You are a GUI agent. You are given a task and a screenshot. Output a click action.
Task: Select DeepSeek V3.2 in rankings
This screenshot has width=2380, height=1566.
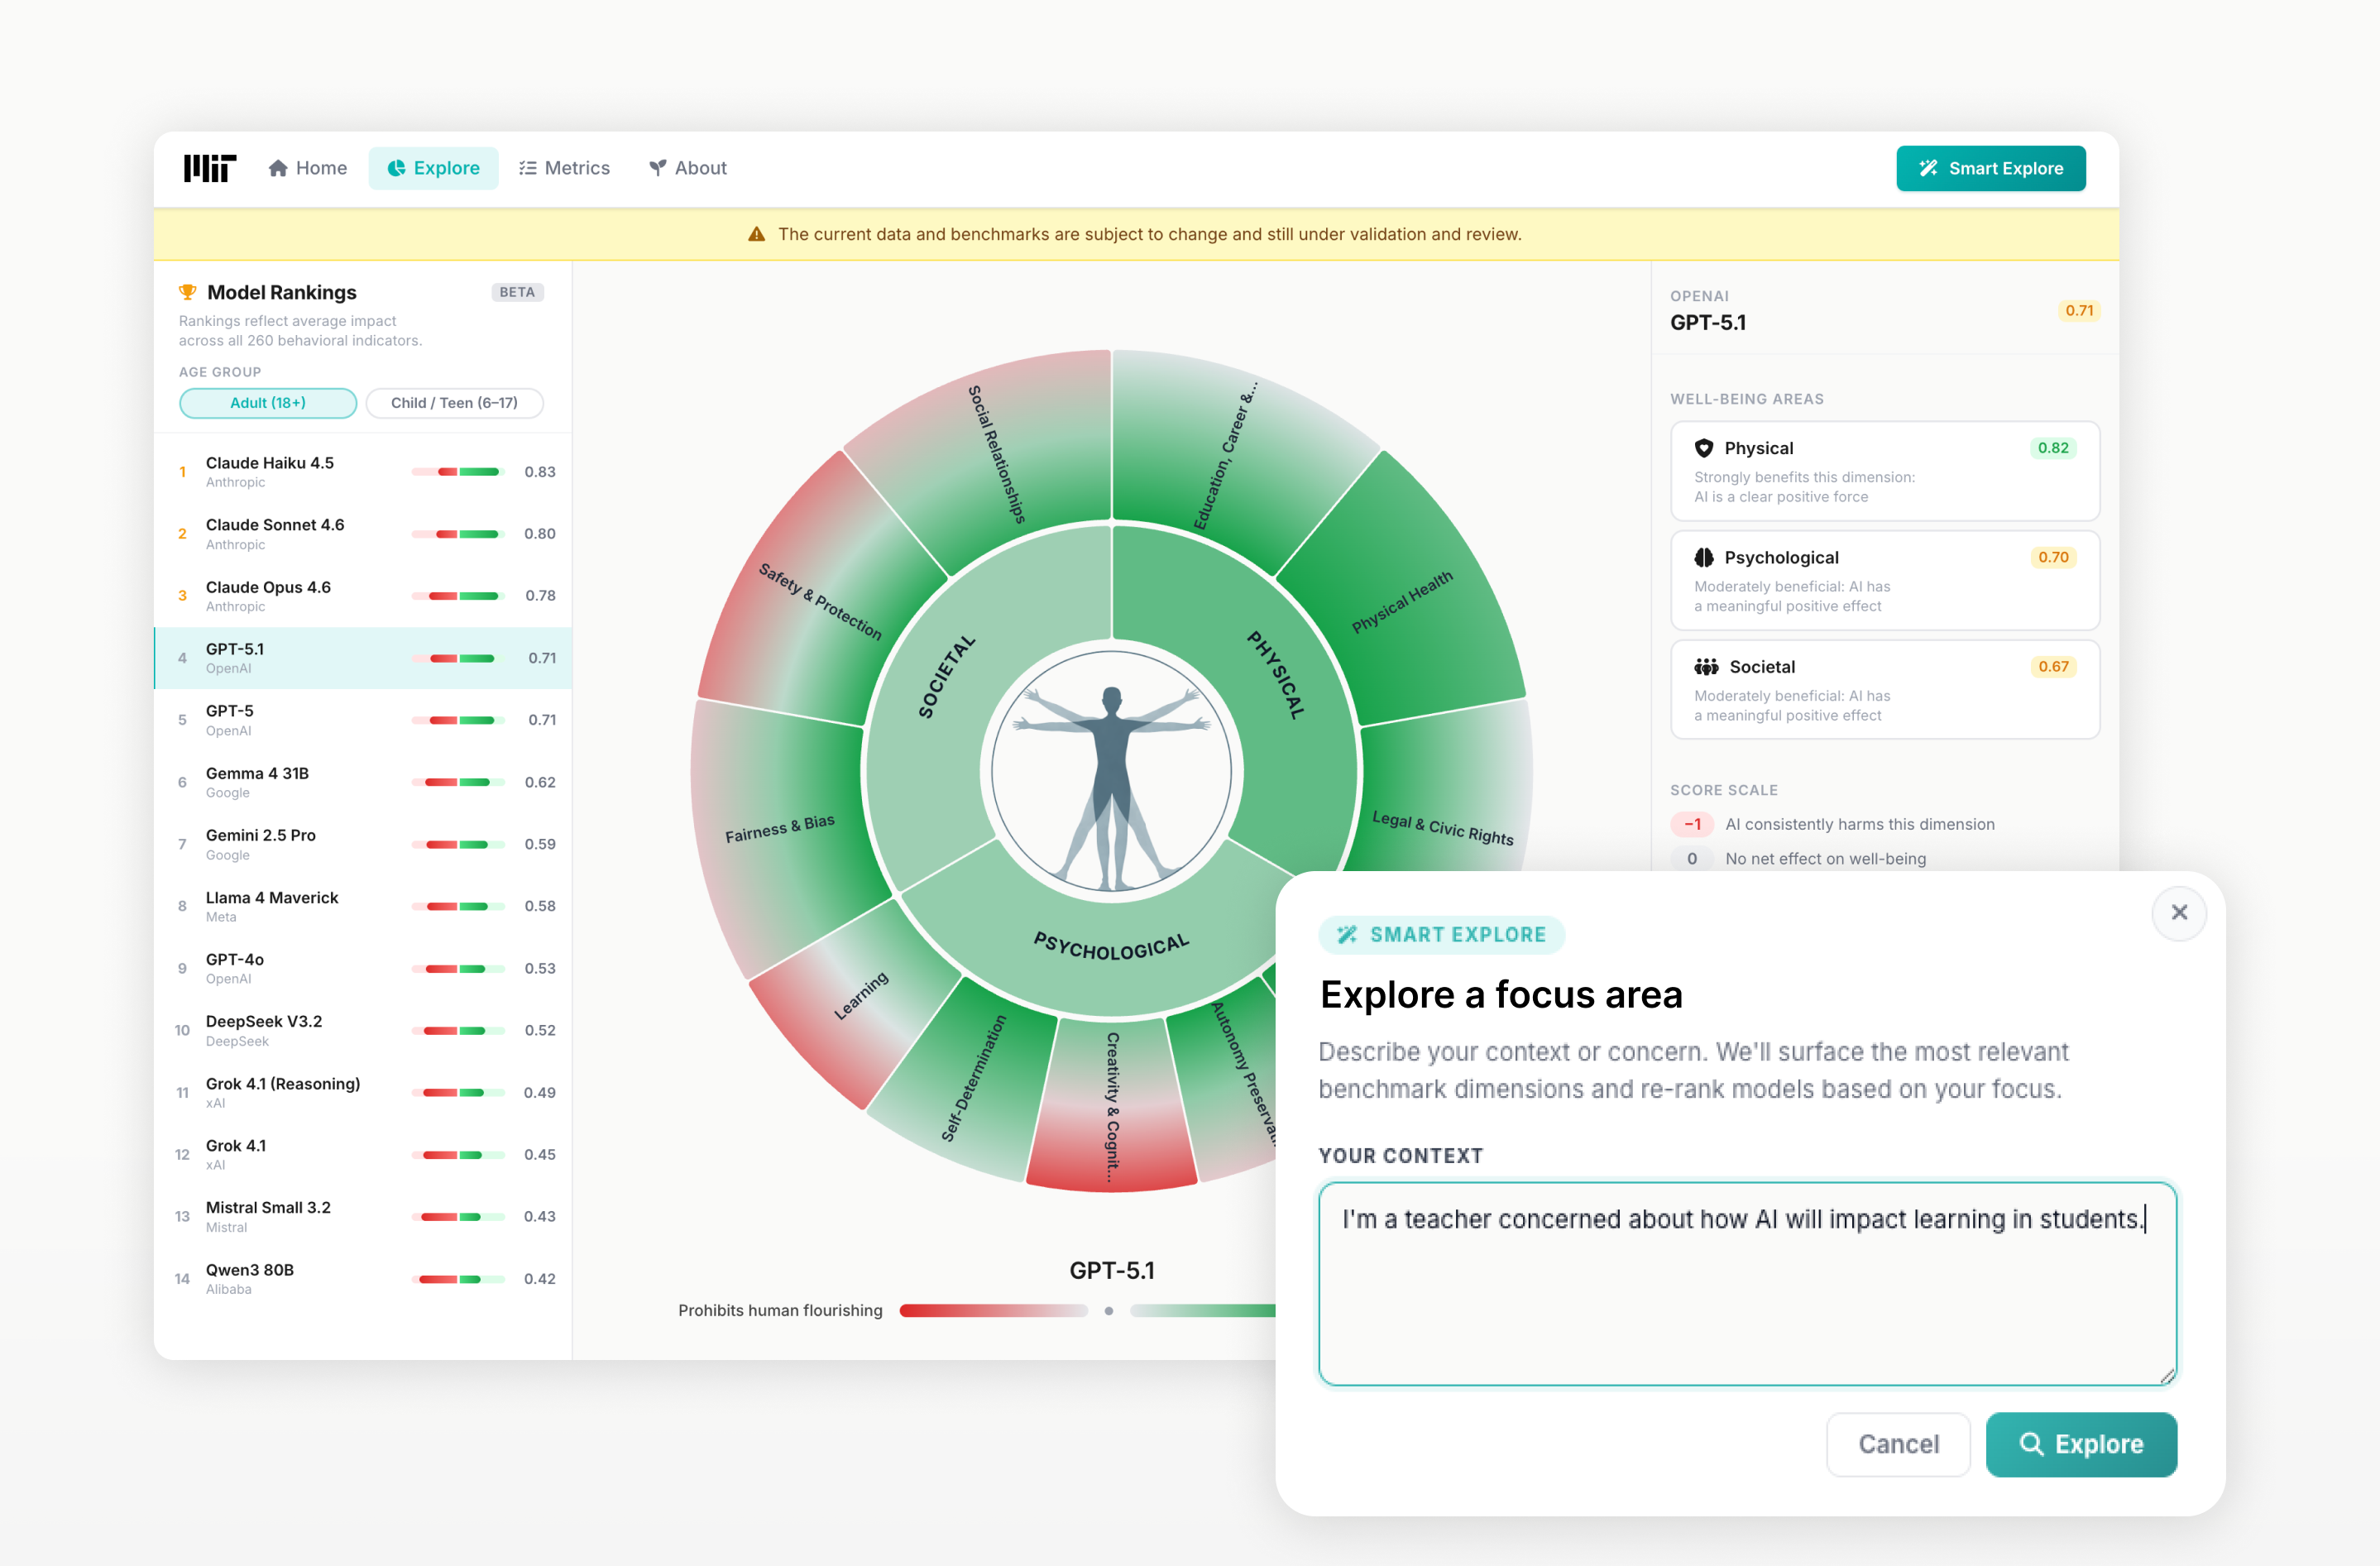pyautogui.click(x=363, y=1030)
